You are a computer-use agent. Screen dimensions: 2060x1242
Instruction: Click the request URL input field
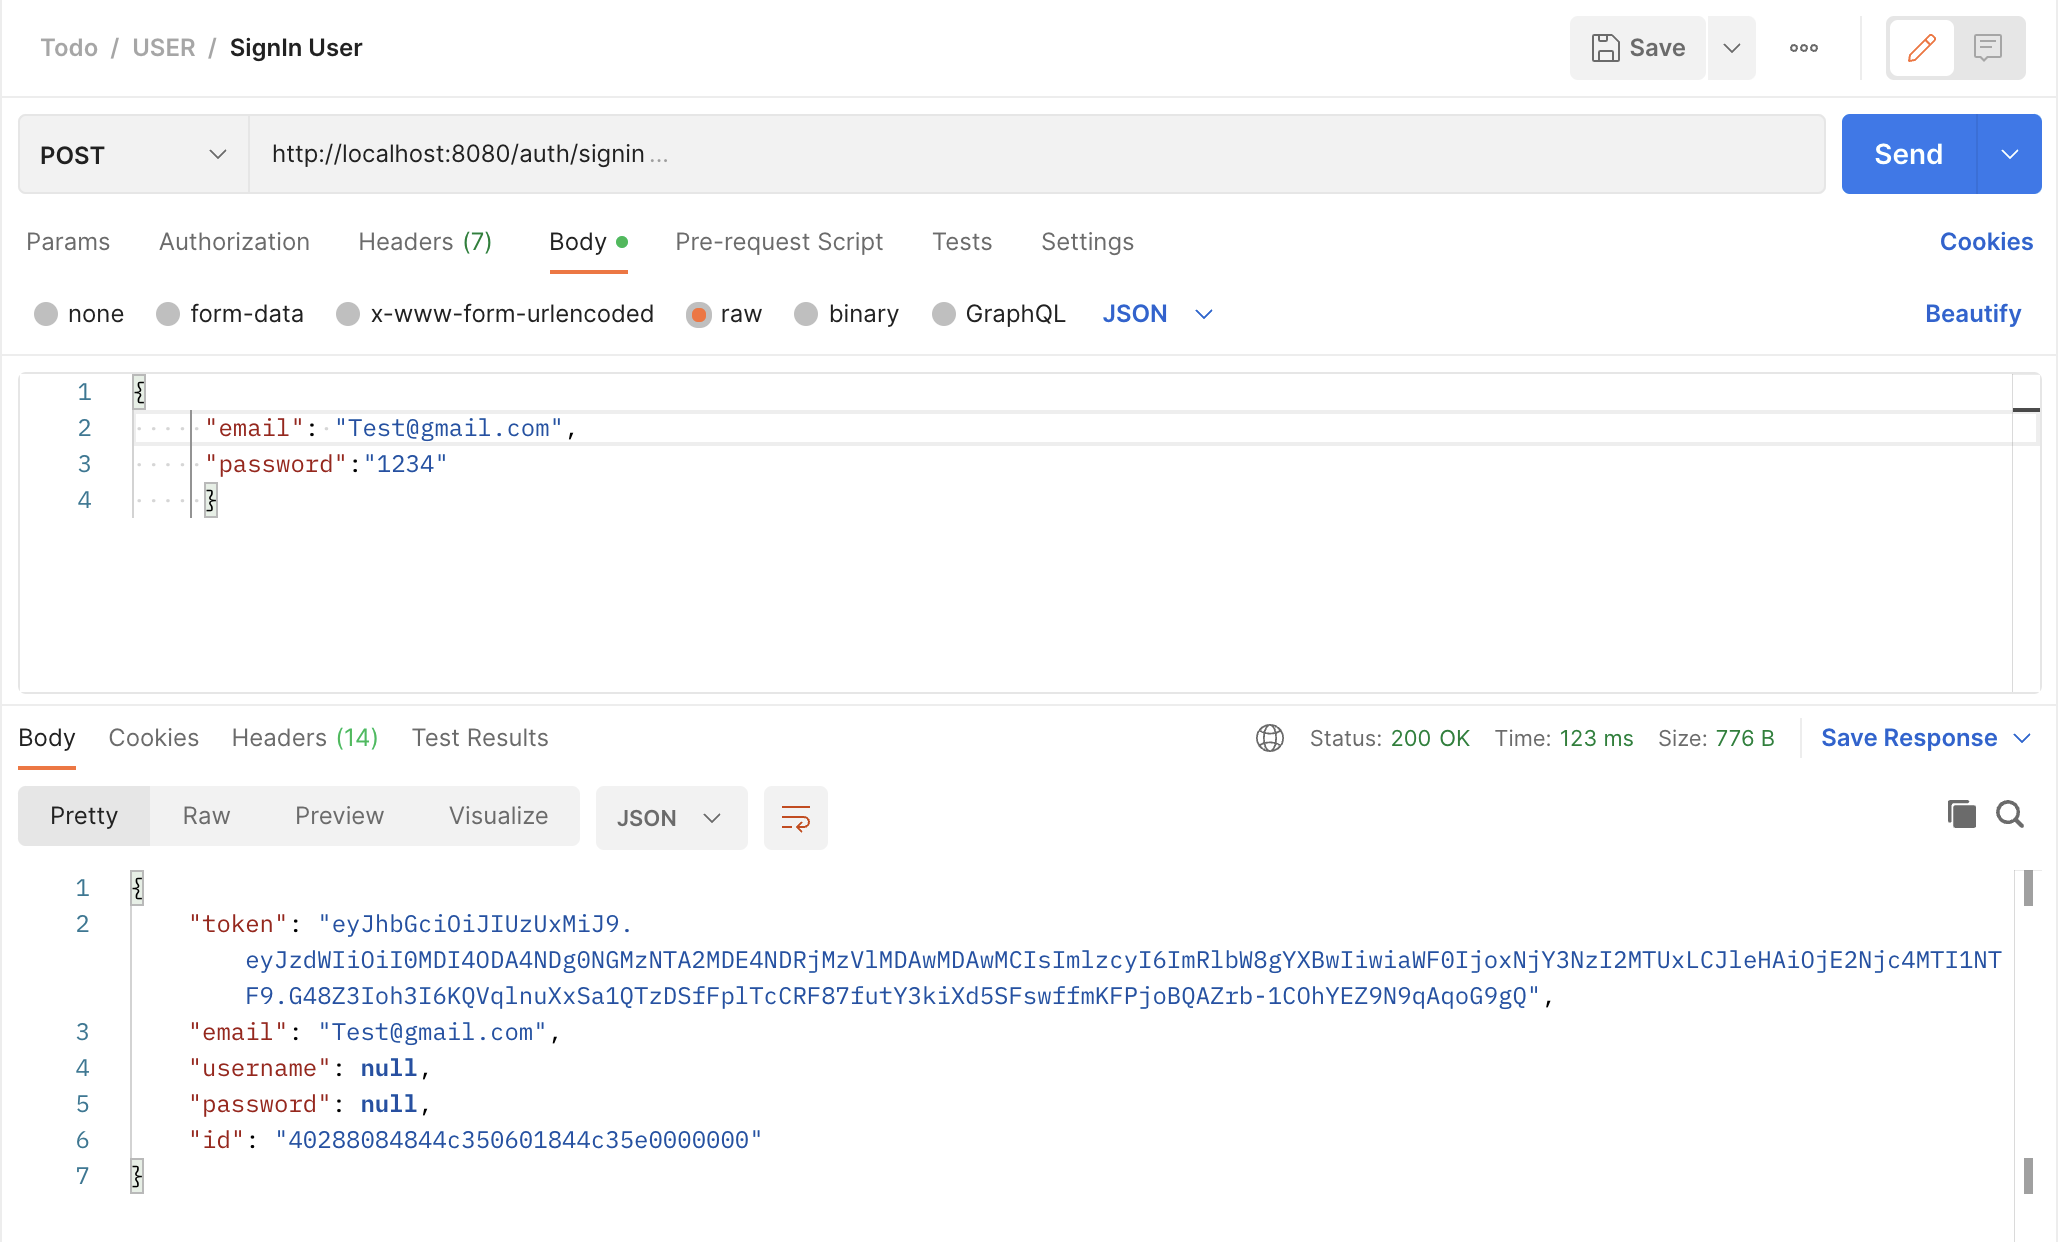click(900, 154)
